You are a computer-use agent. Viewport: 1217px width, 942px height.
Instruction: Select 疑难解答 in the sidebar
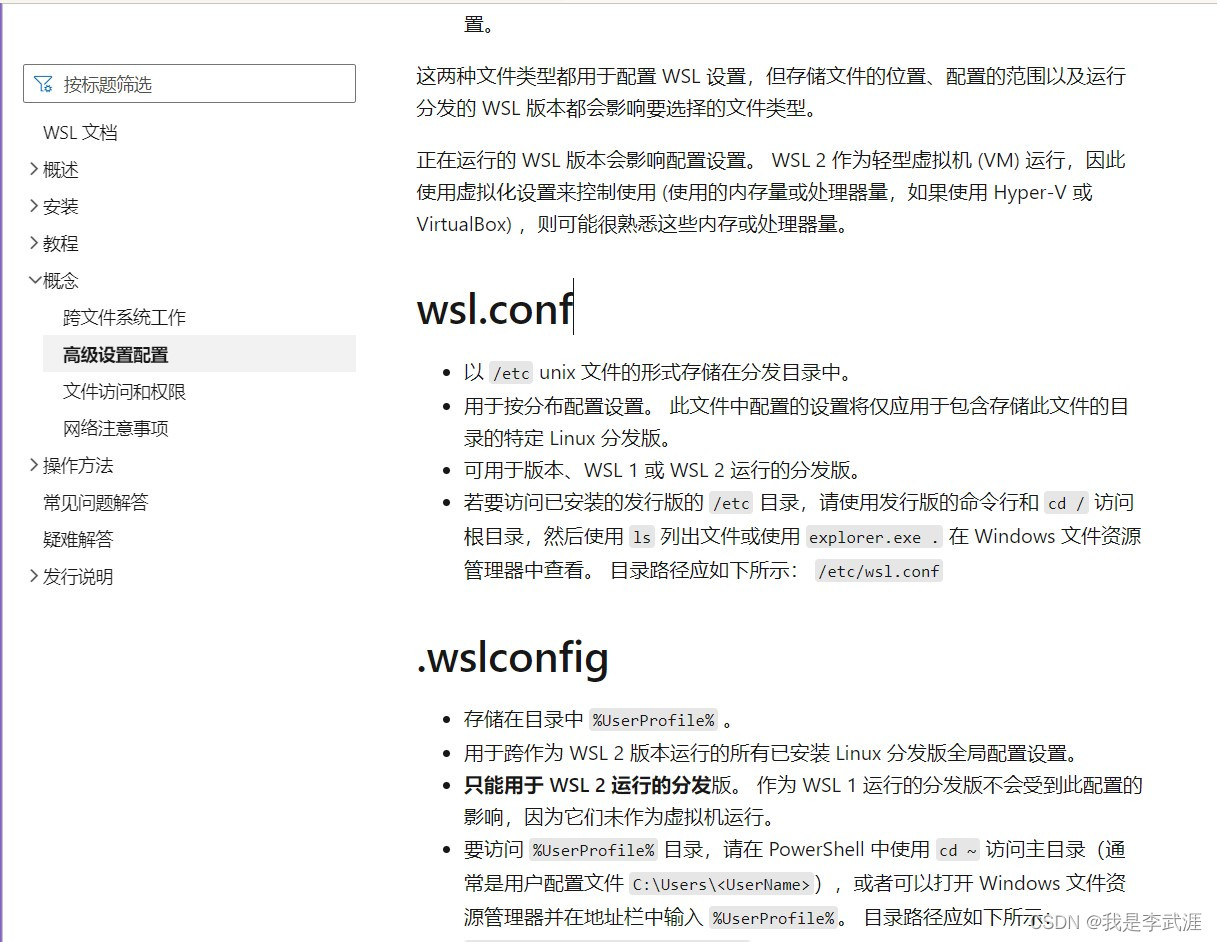point(78,539)
